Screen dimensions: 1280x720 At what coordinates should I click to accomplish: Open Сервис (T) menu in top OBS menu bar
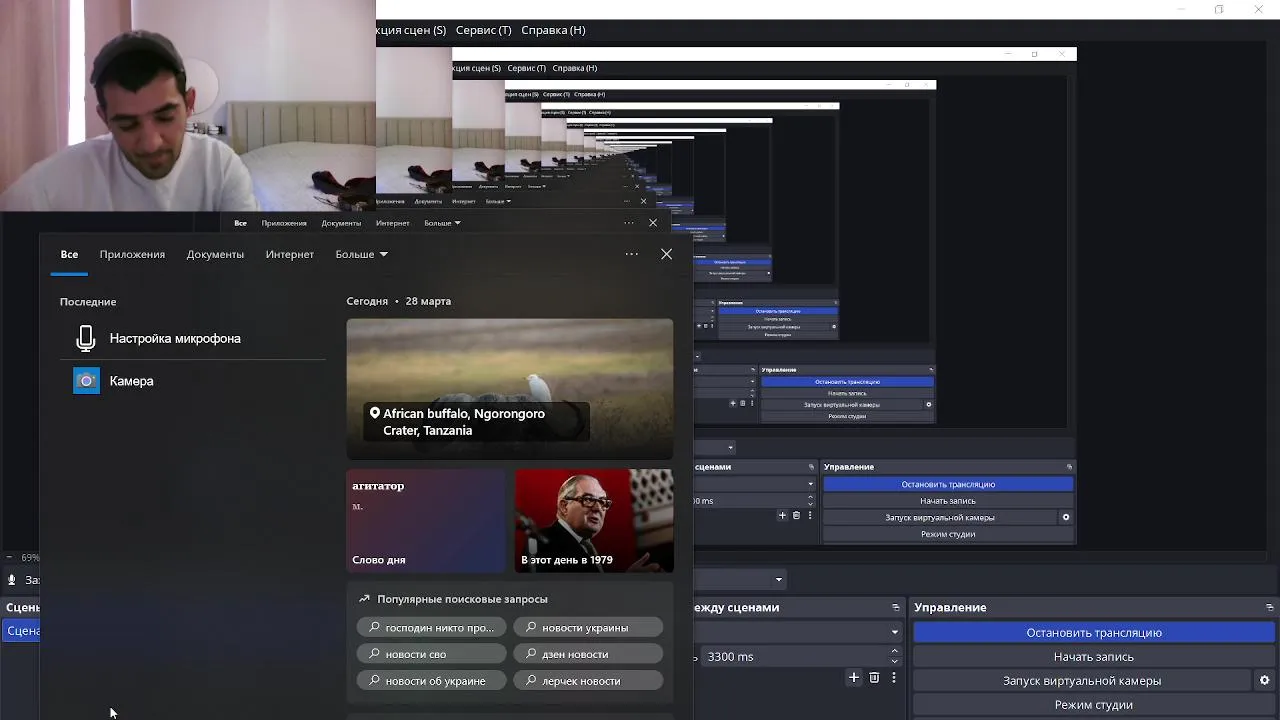(x=484, y=30)
